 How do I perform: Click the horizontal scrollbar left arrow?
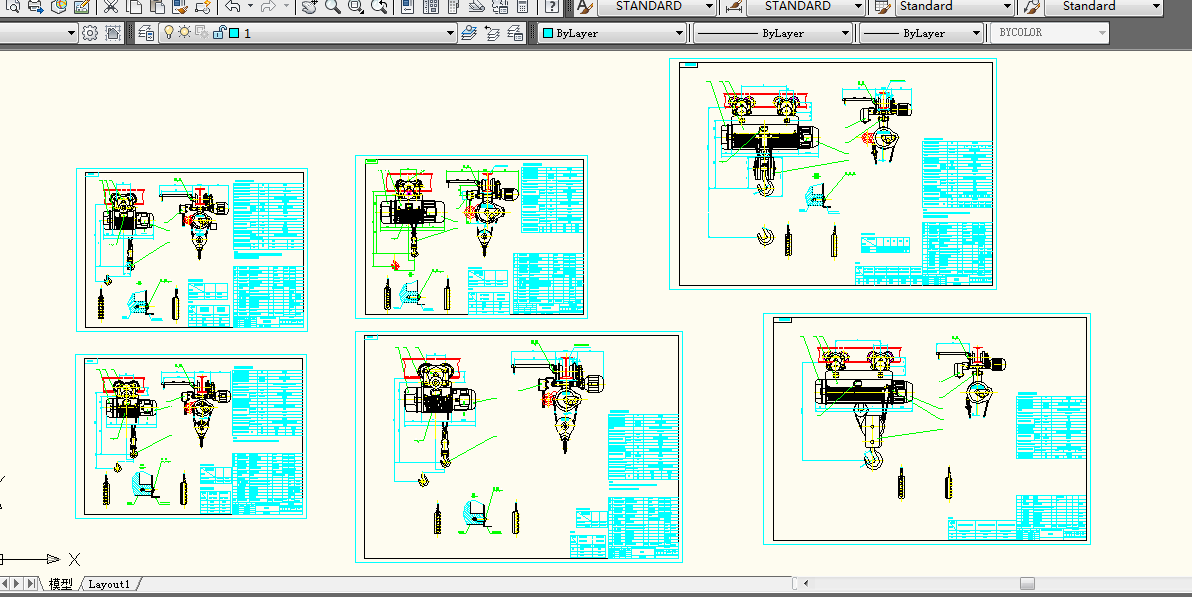[805, 584]
